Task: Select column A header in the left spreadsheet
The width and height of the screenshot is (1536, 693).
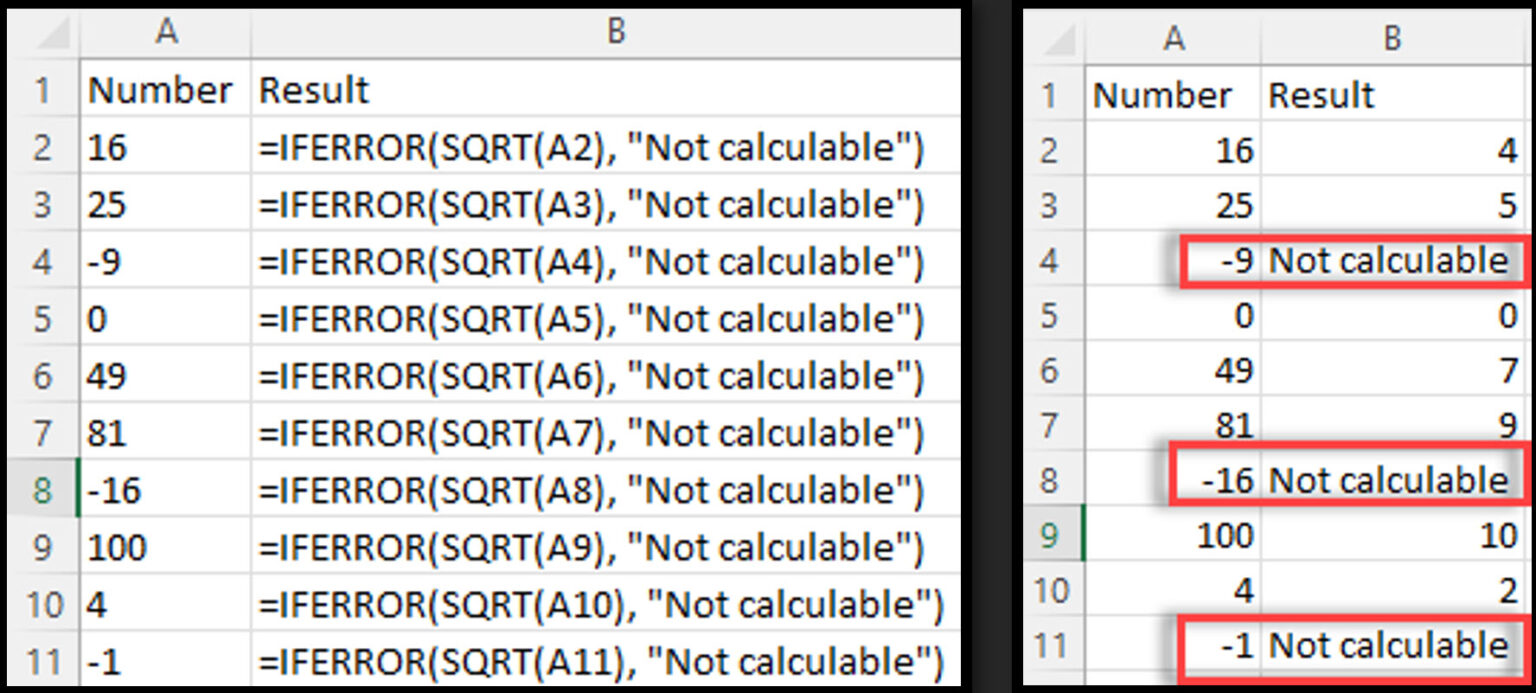Action: click(167, 32)
